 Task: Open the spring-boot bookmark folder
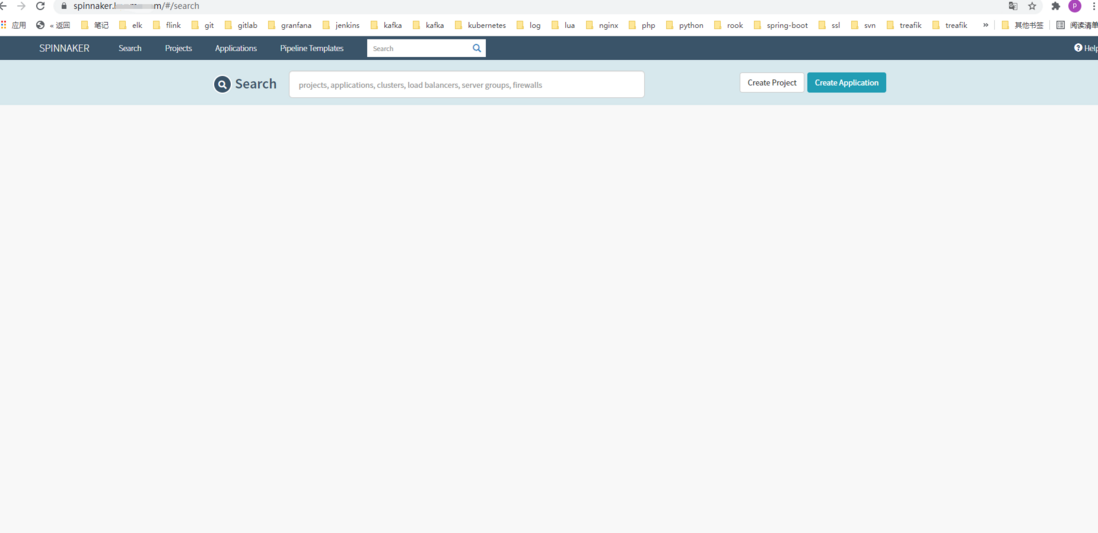tap(781, 25)
